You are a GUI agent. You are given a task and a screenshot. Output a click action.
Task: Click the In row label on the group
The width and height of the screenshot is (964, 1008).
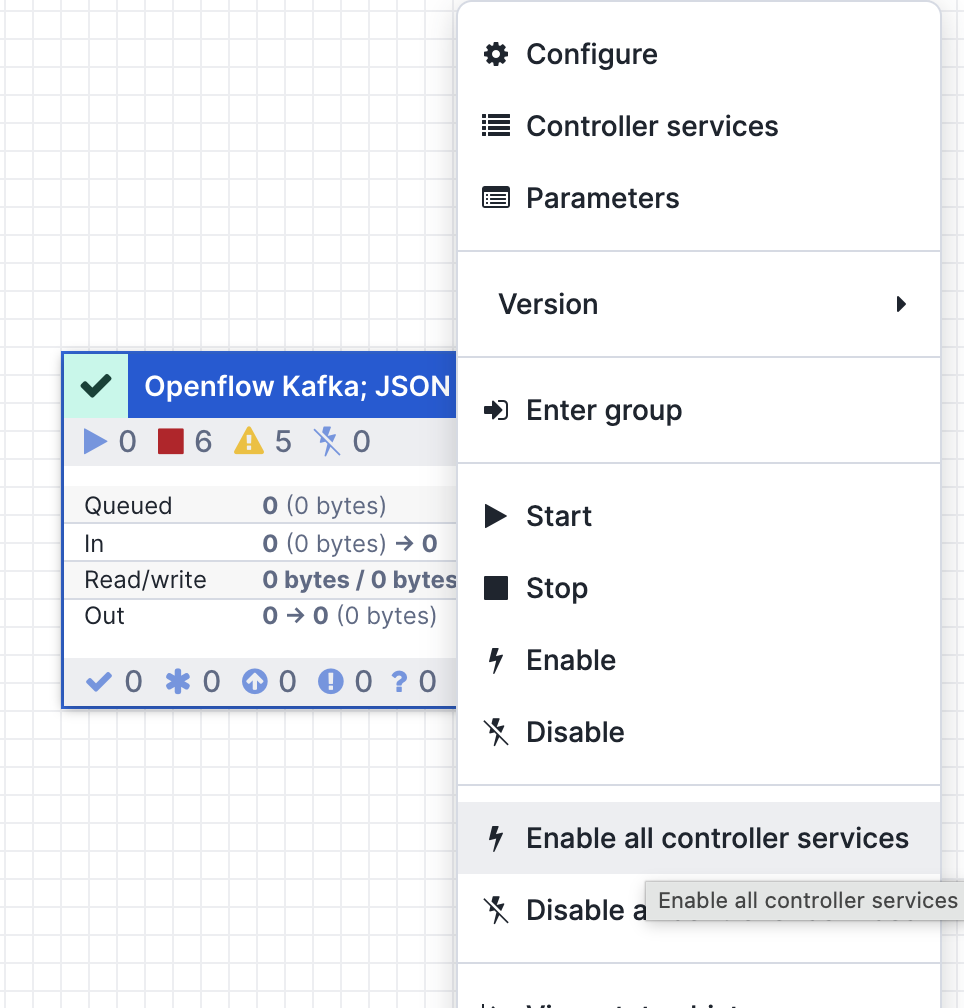(94, 544)
